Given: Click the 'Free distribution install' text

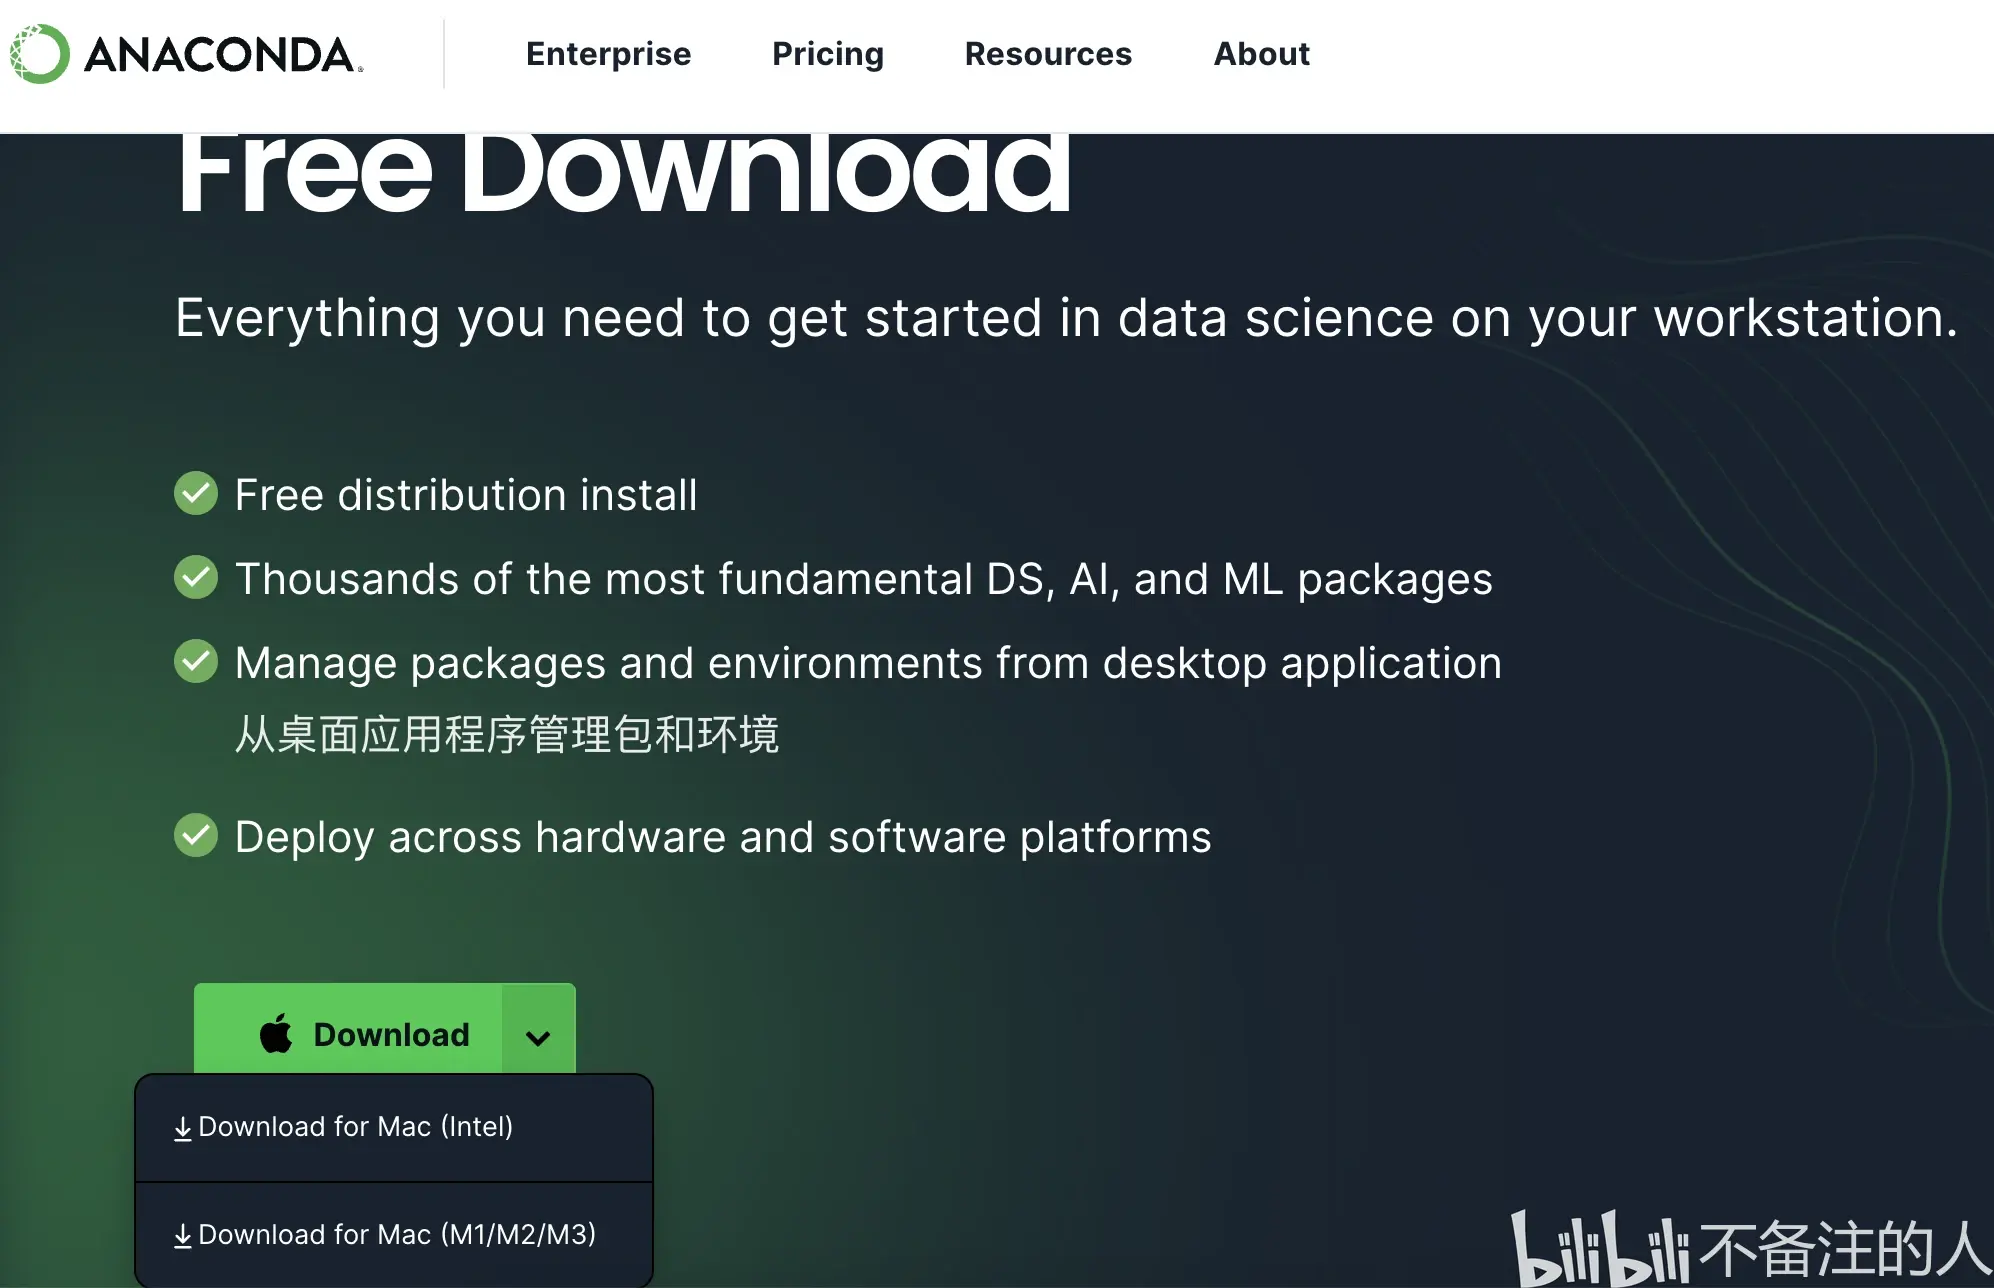Looking at the screenshot, I should pyautogui.click(x=466, y=495).
